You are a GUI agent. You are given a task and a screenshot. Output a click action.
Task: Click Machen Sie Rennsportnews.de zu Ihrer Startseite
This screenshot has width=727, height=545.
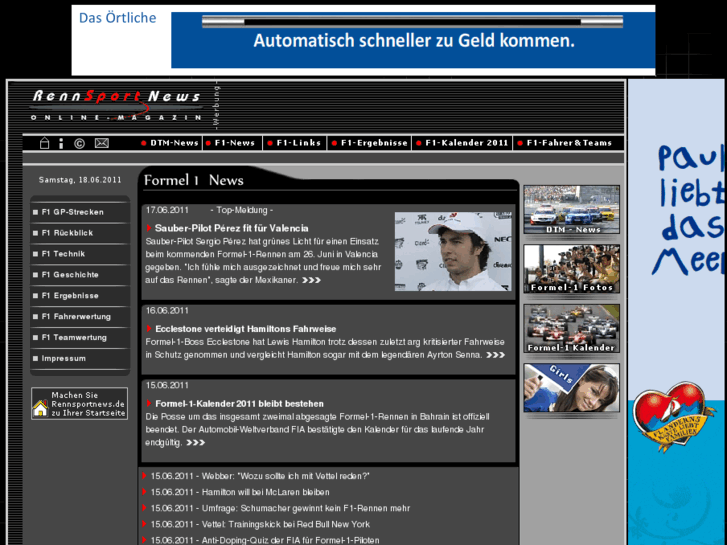pyautogui.click(x=79, y=404)
